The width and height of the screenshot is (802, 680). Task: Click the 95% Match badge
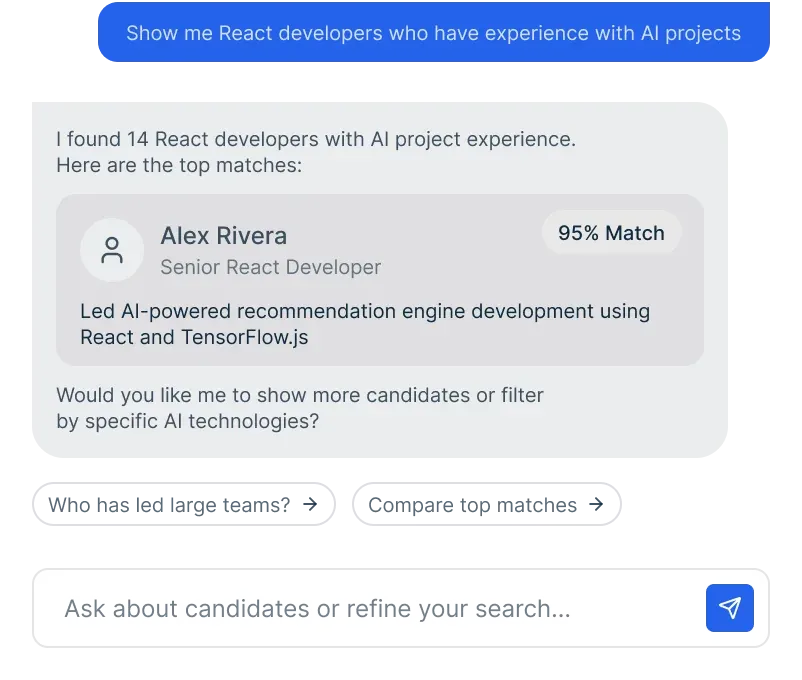(611, 232)
